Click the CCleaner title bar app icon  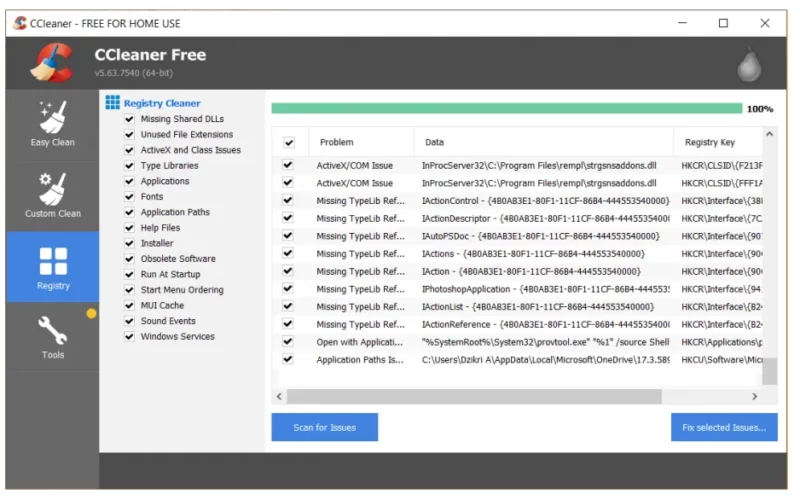tap(20, 23)
